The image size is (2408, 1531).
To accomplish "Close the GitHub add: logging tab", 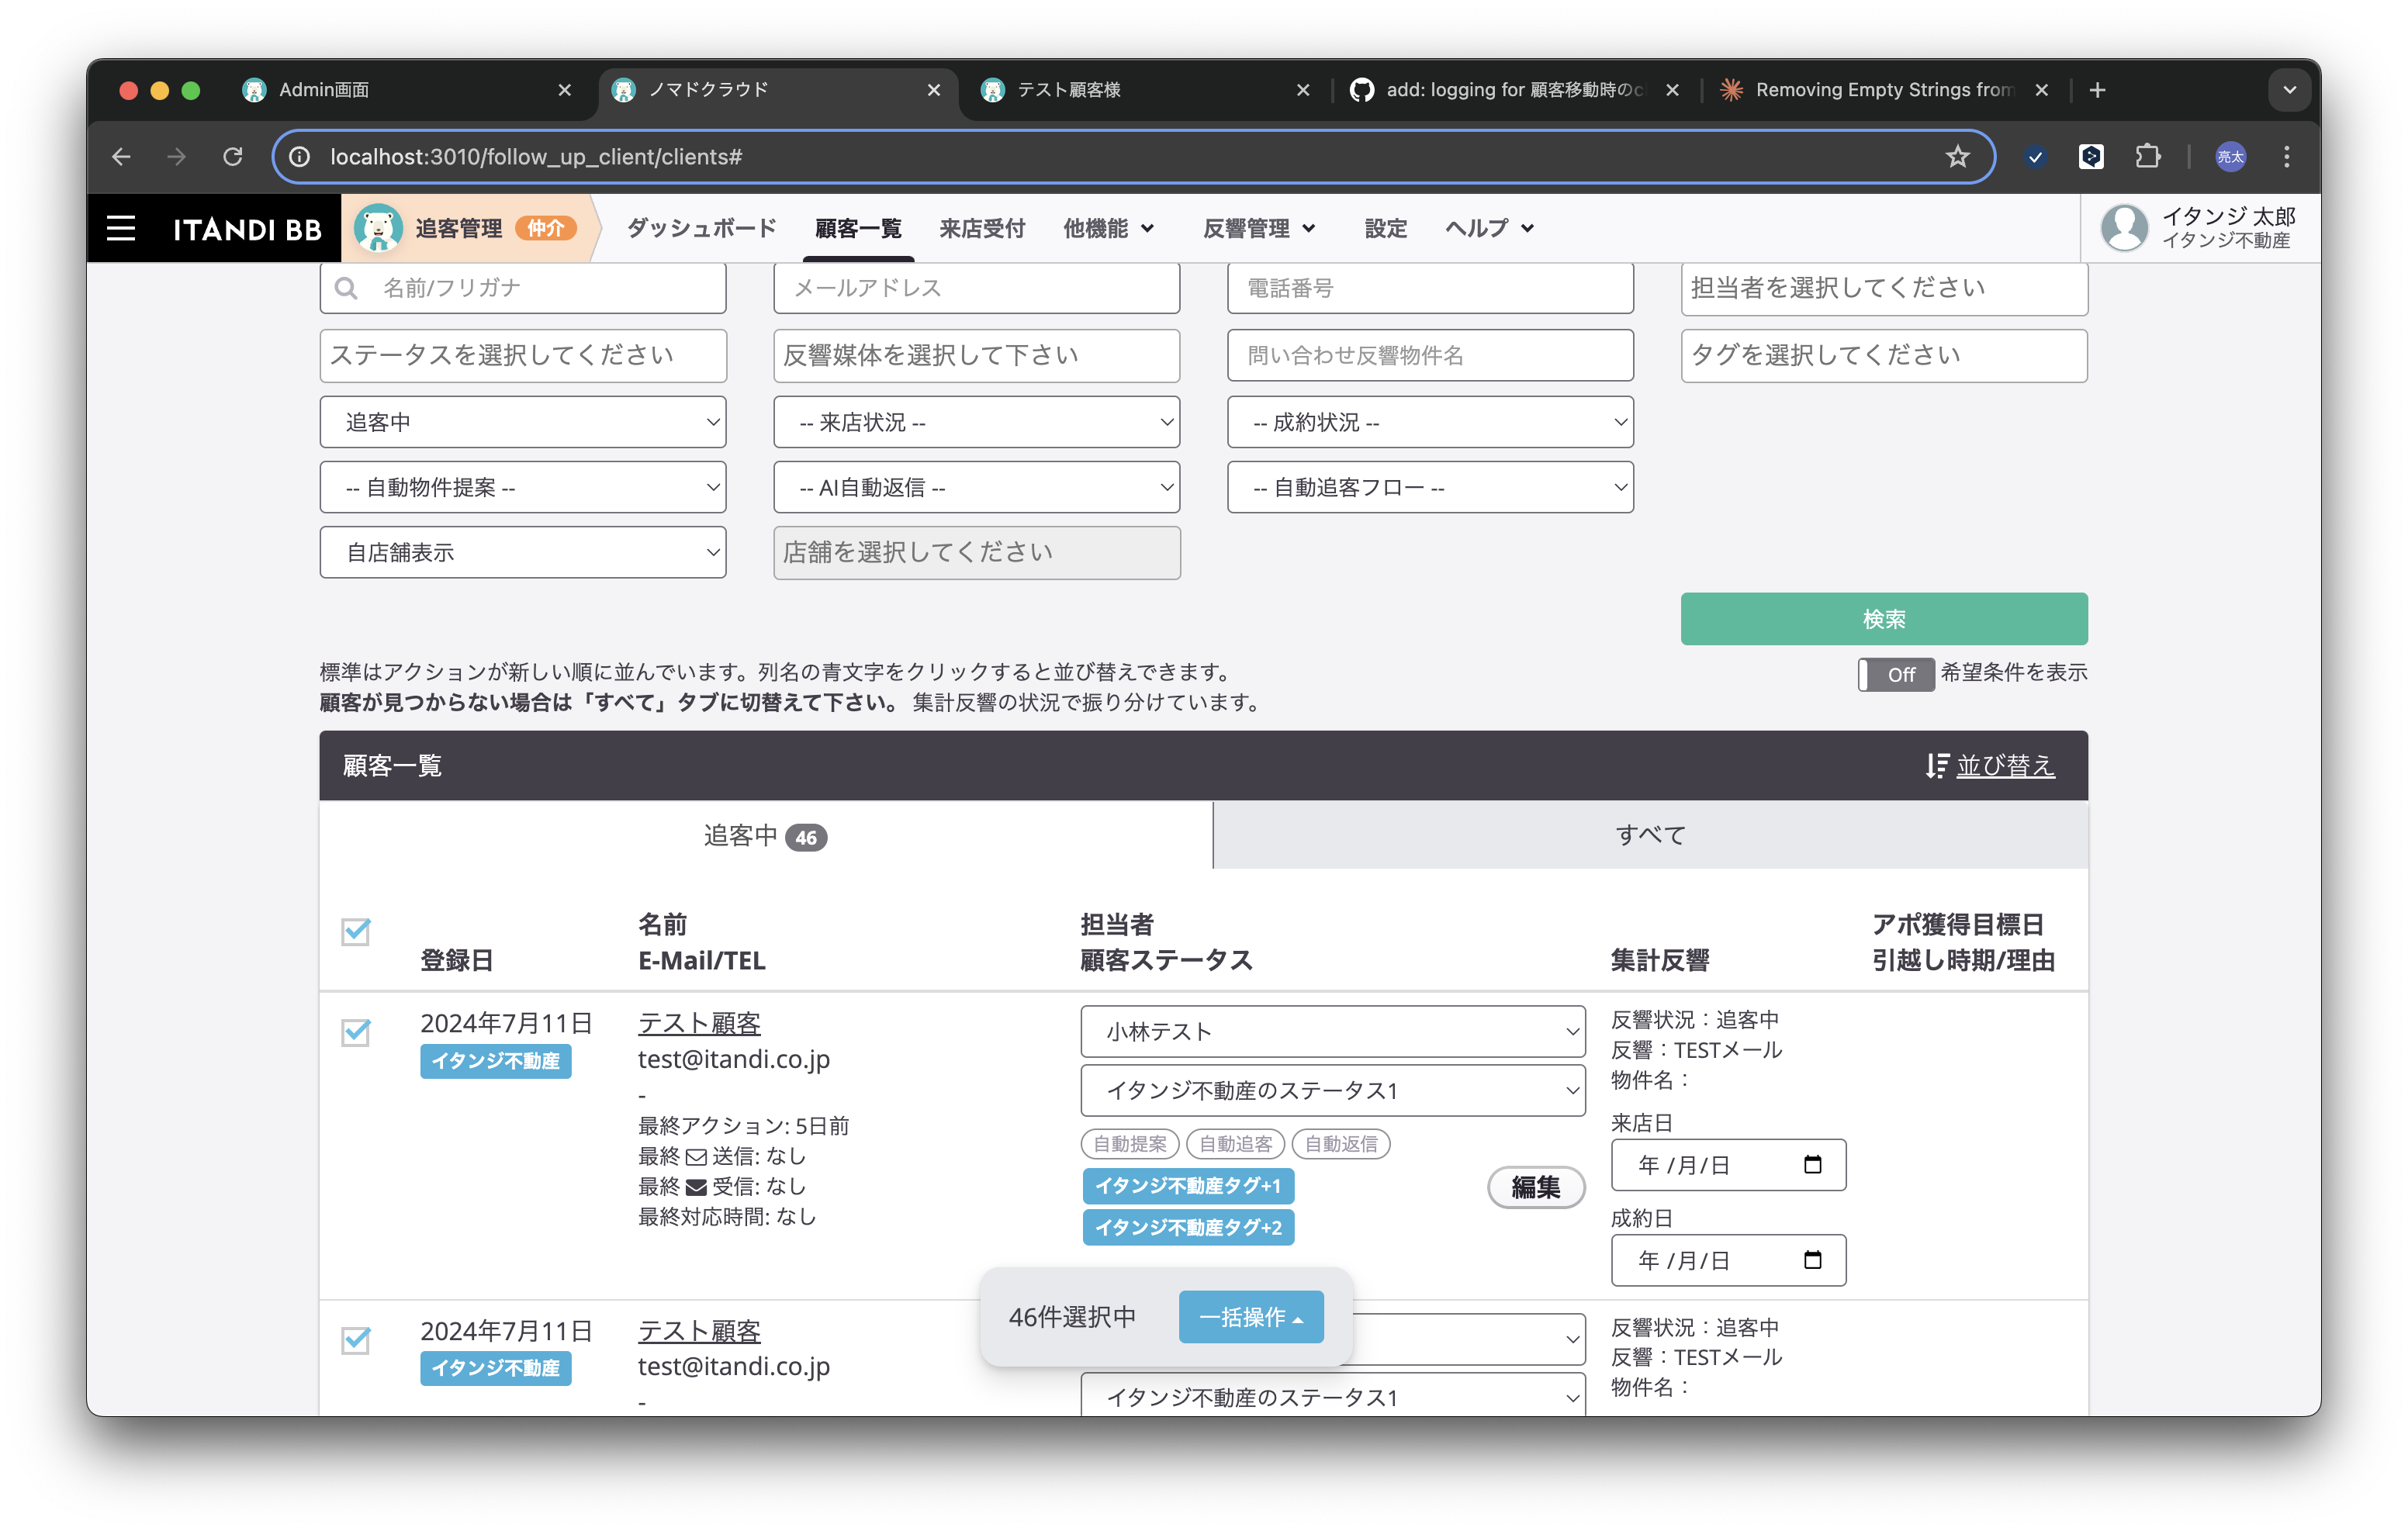I will point(1672,90).
